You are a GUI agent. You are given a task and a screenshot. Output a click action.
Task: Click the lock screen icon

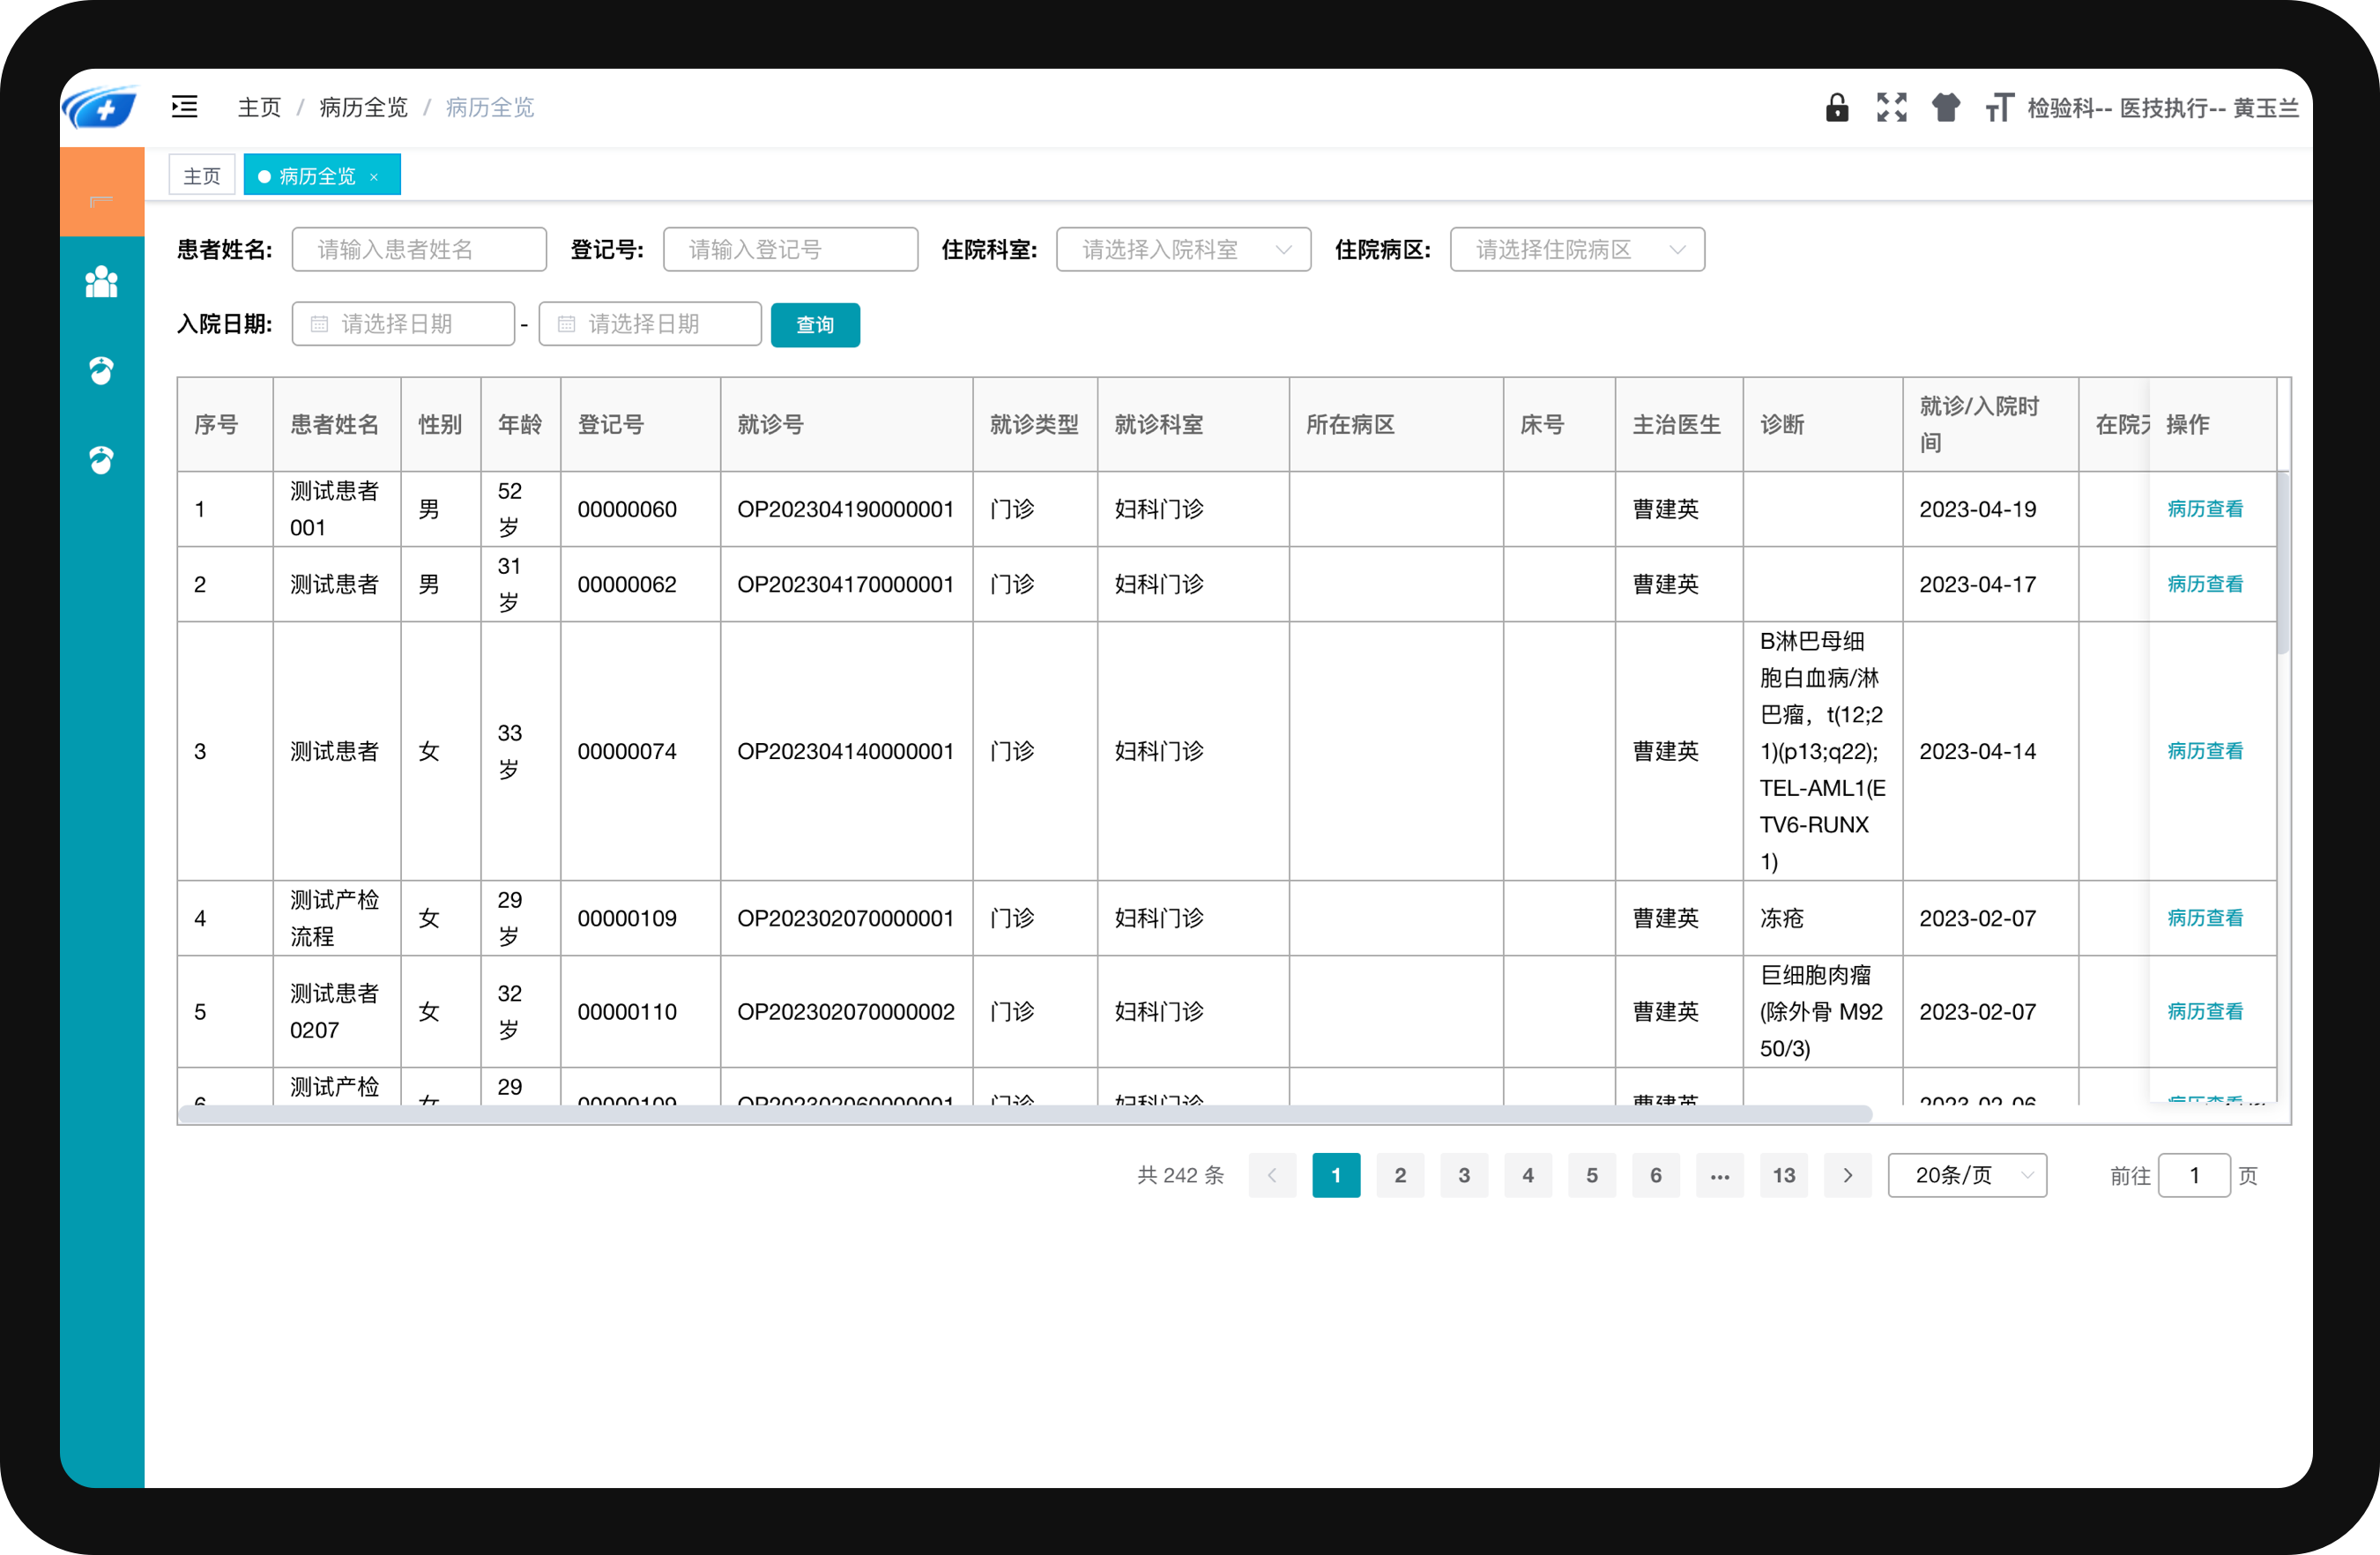point(1837,107)
